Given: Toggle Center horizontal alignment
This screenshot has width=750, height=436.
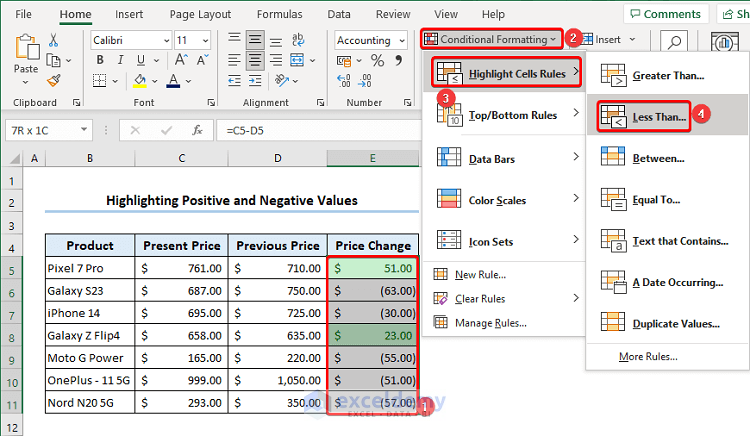Looking at the screenshot, I should click(255, 60).
